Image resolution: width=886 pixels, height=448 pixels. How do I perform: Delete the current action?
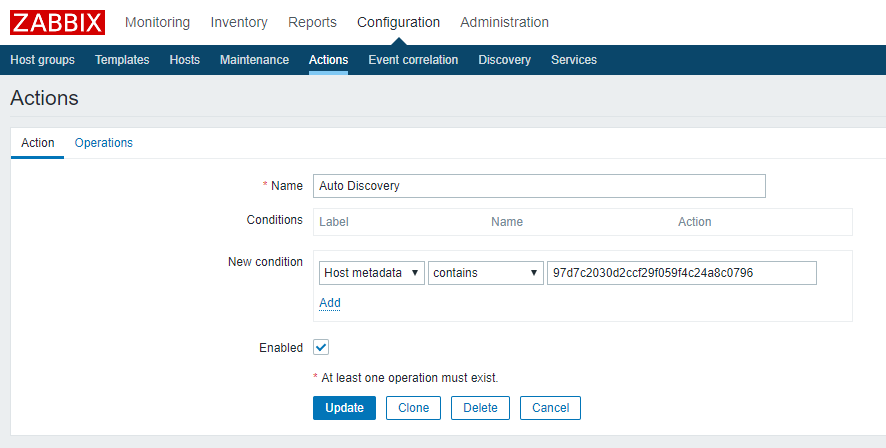[x=480, y=408]
